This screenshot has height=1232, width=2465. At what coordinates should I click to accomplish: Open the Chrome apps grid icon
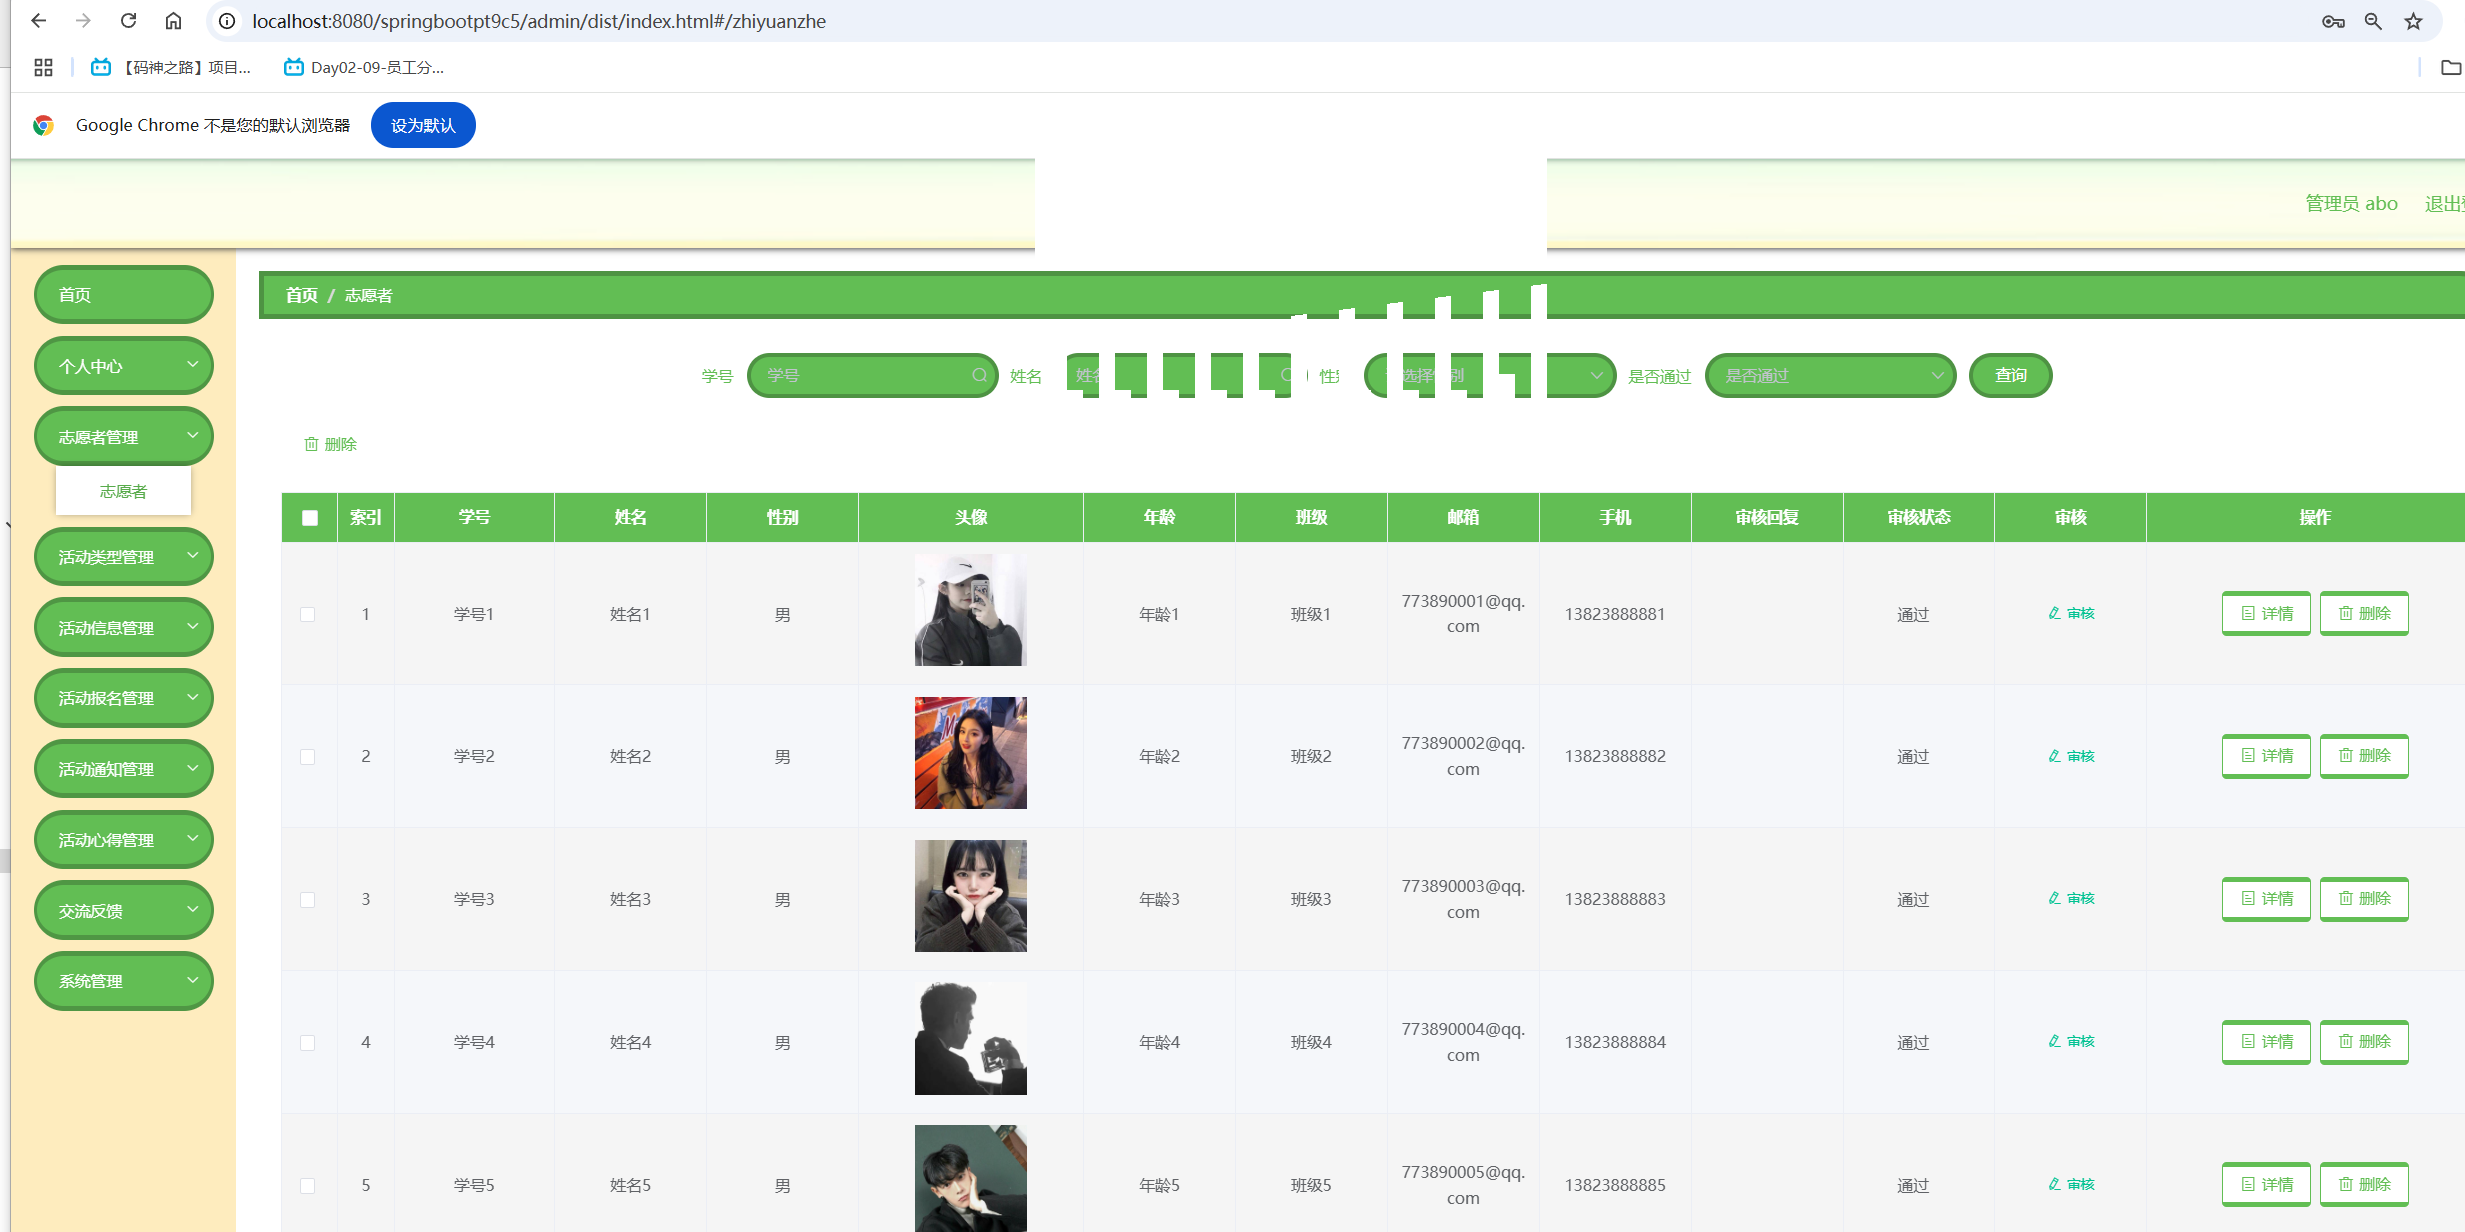(x=43, y=67)
